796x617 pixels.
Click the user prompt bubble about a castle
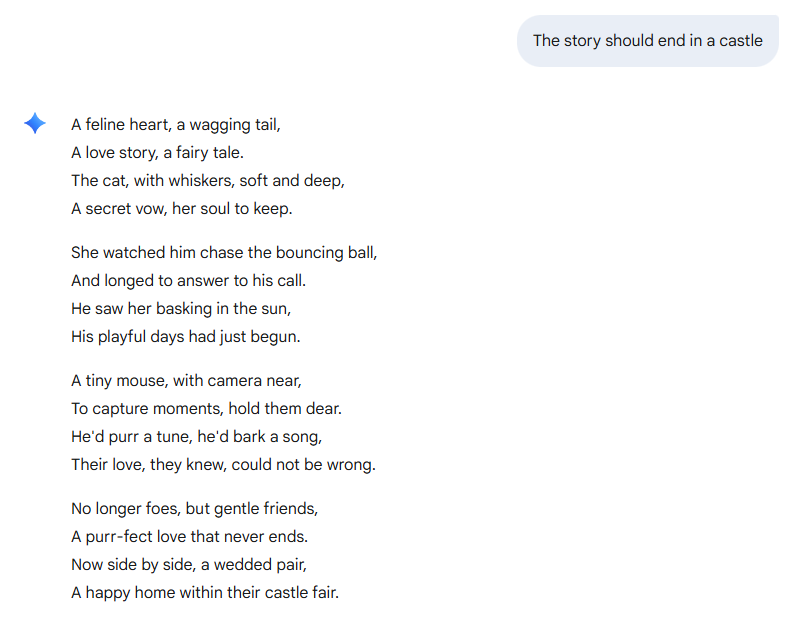click(647, 41)
